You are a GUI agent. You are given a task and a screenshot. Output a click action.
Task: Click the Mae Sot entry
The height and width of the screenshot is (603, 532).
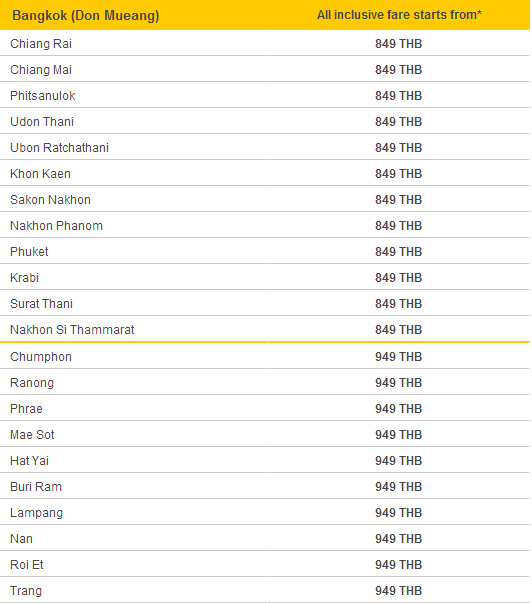(32, 435)
